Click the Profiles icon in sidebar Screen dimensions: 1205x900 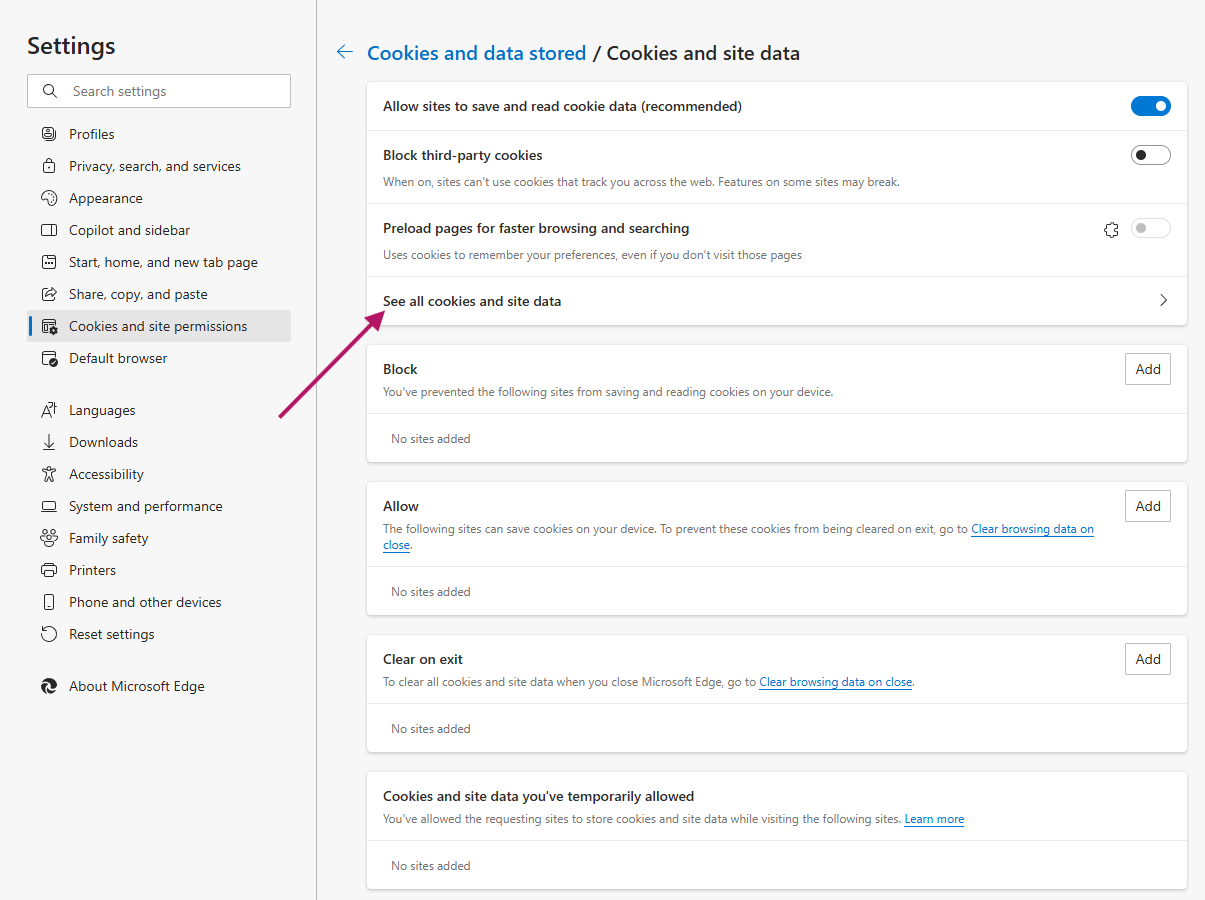coord(49,134)
